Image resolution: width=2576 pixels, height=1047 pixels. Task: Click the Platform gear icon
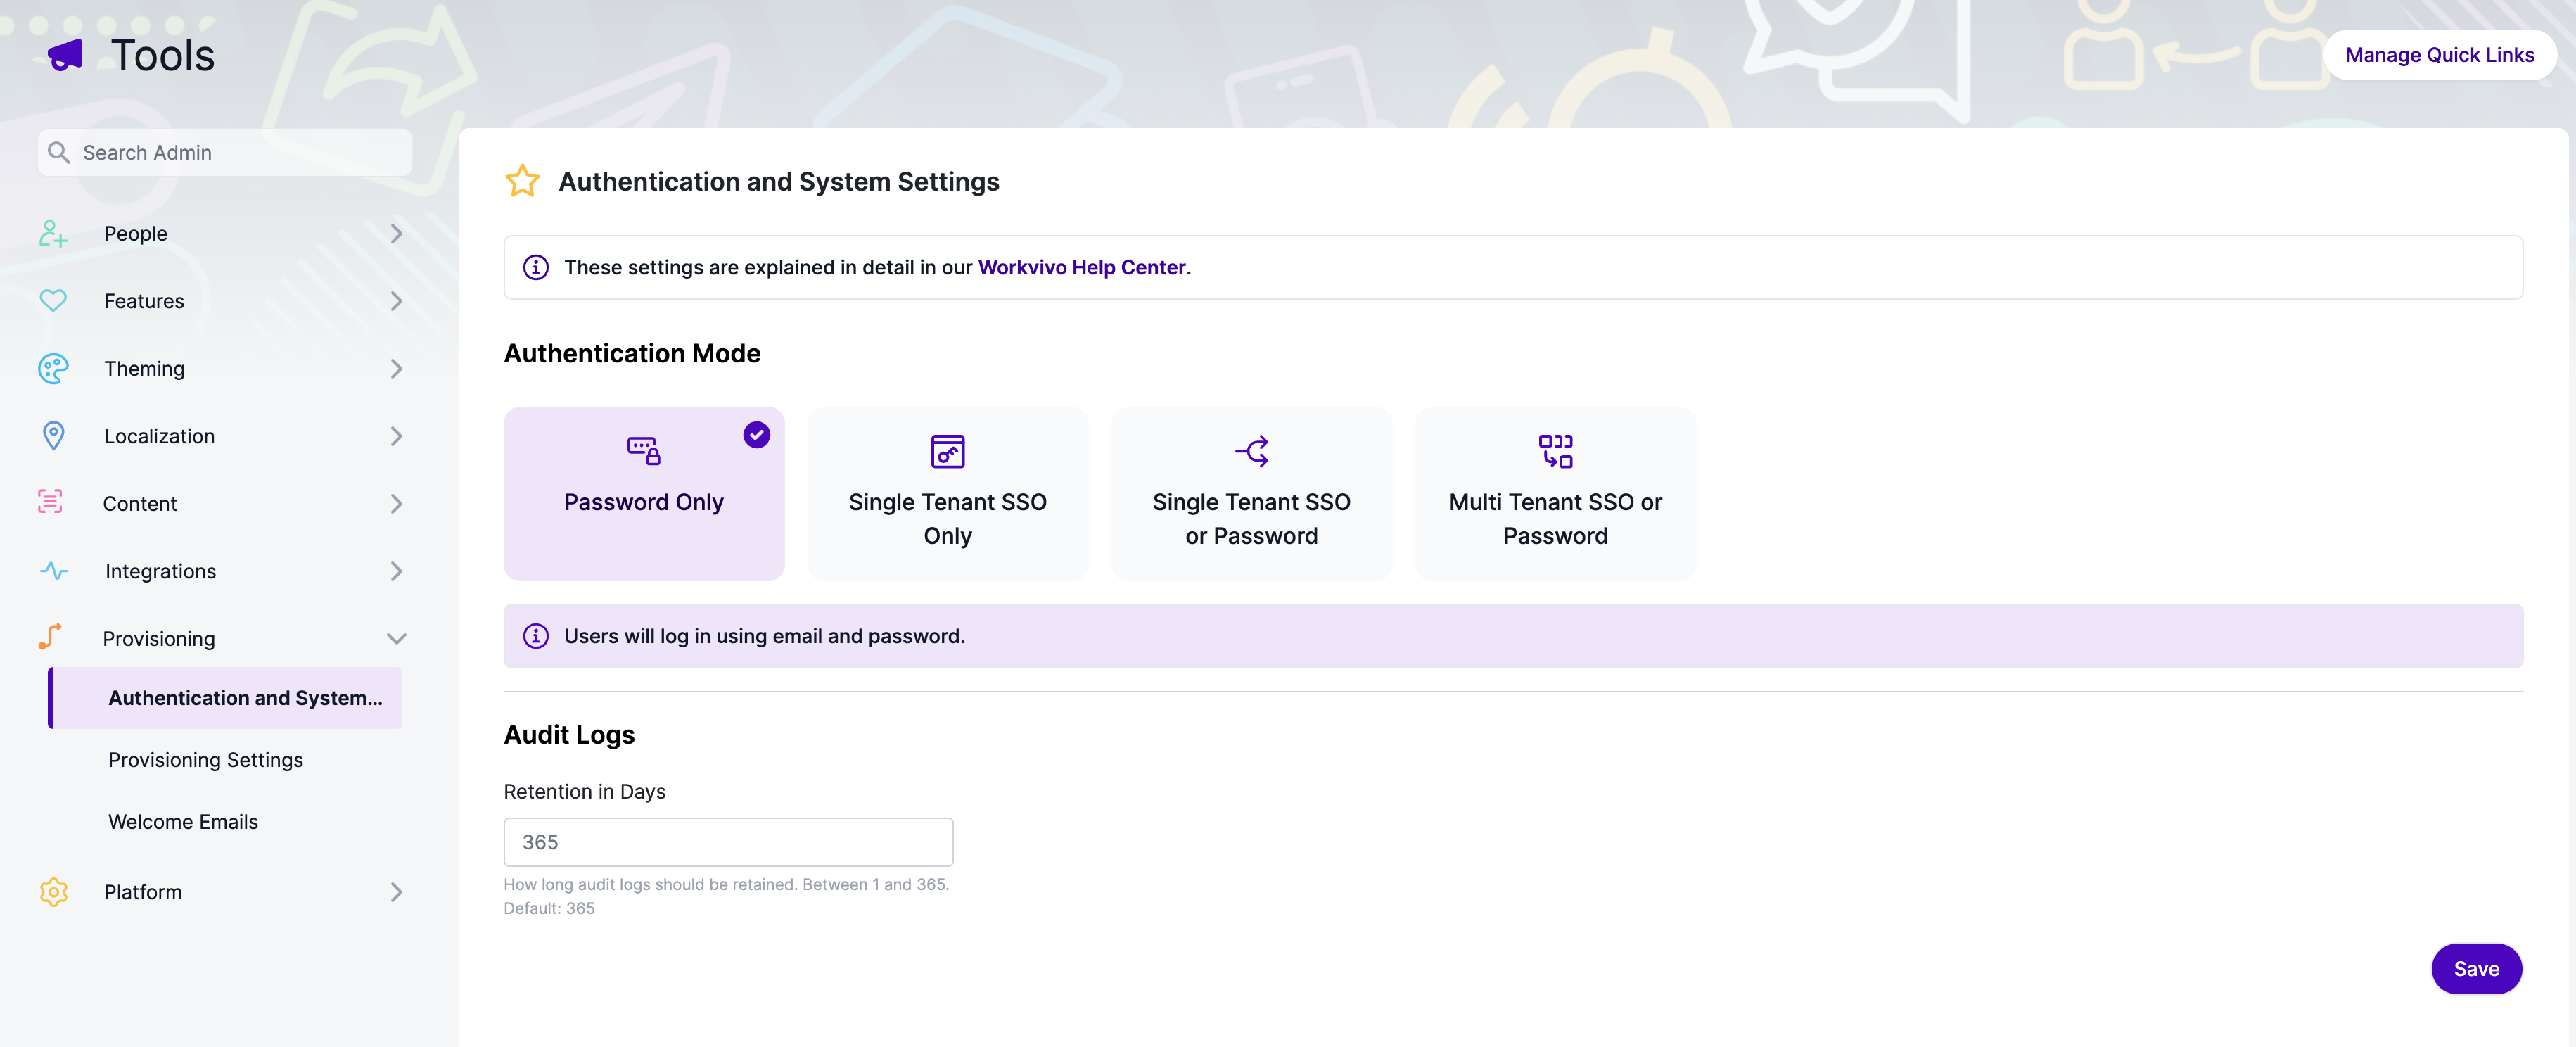point(53,892)
